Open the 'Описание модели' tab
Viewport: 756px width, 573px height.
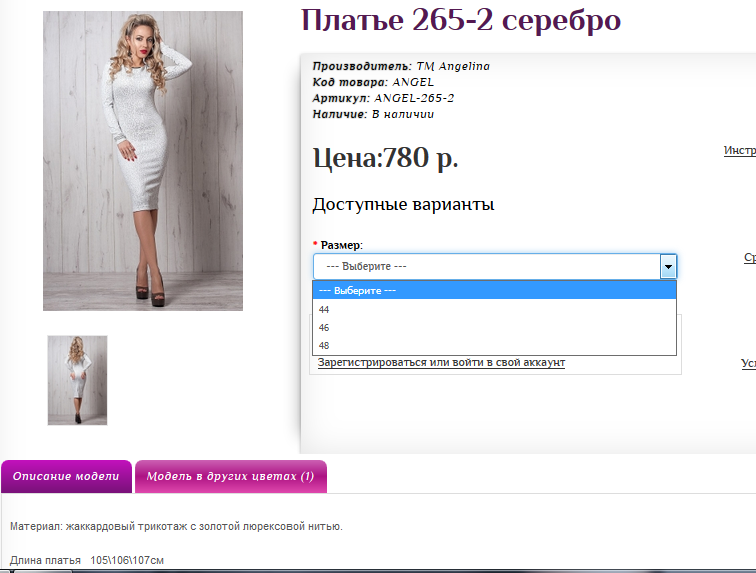point(66,477)
